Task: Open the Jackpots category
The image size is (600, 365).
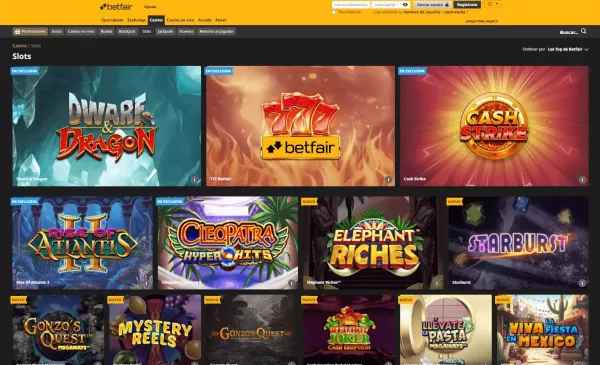Action: click(x=165, y=32)
